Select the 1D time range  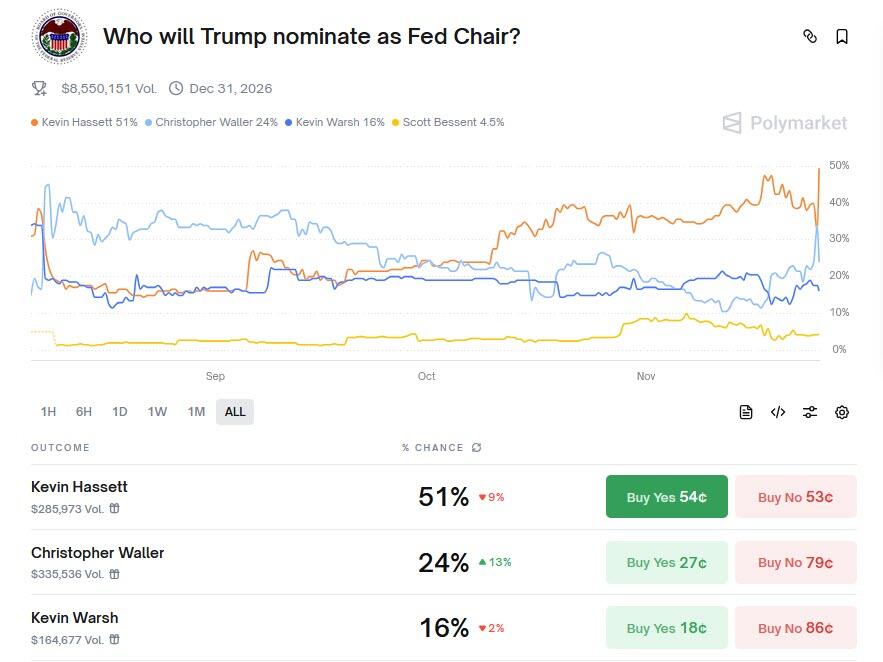(x=120, y=412)
